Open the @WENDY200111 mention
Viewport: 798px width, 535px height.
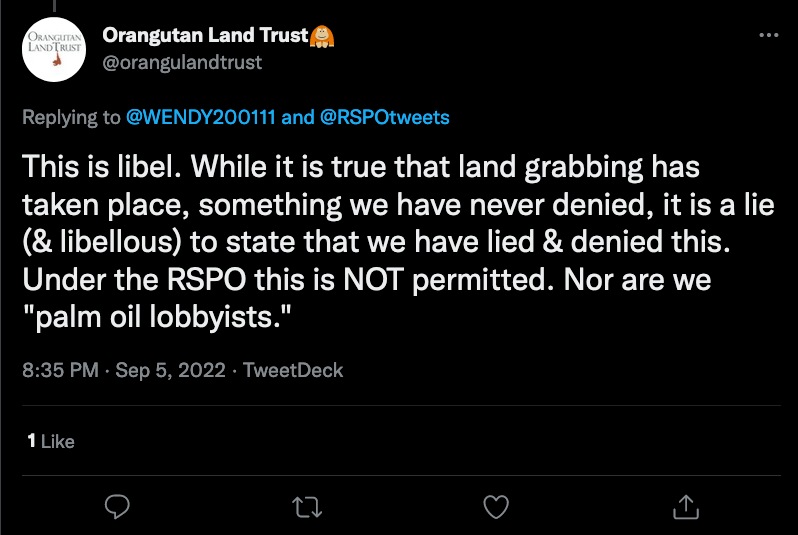pyautogui.click(x=202, y=117)
